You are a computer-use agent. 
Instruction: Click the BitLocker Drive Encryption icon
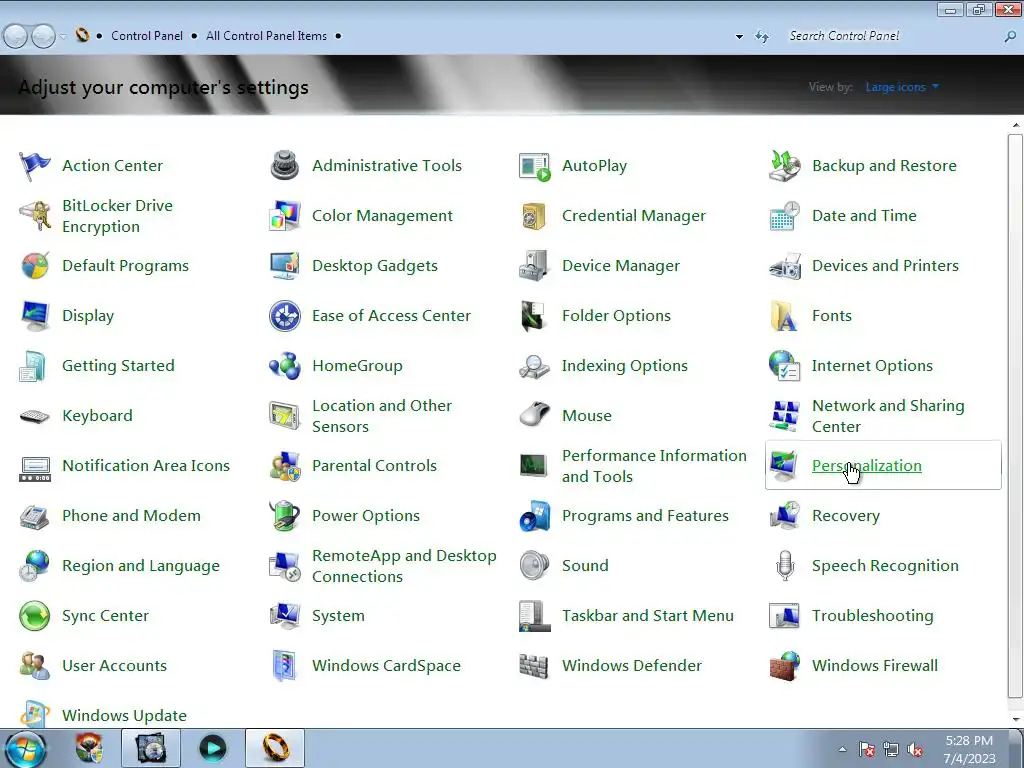[35, 216]
